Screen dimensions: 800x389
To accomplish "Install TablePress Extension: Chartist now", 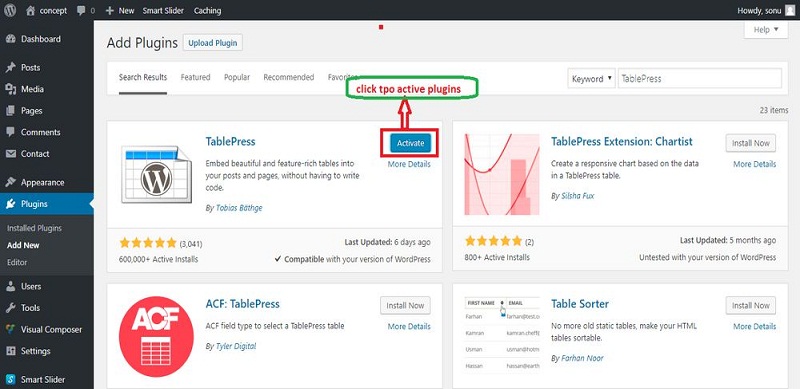I will pyautogui.click(x=751, y=143).
